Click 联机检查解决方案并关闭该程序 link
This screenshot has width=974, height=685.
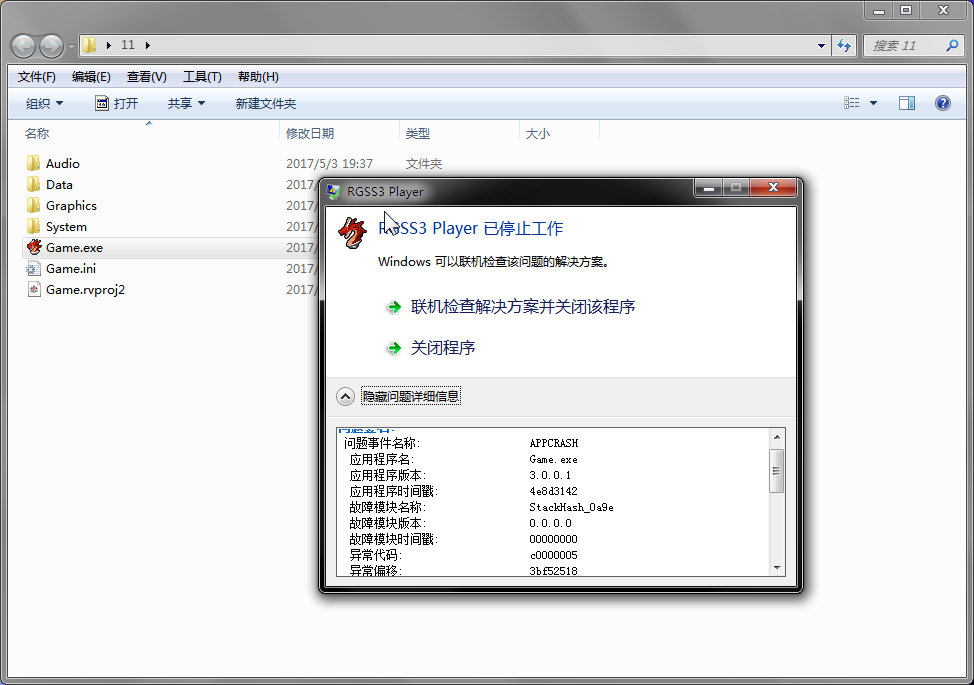point(522,307)
